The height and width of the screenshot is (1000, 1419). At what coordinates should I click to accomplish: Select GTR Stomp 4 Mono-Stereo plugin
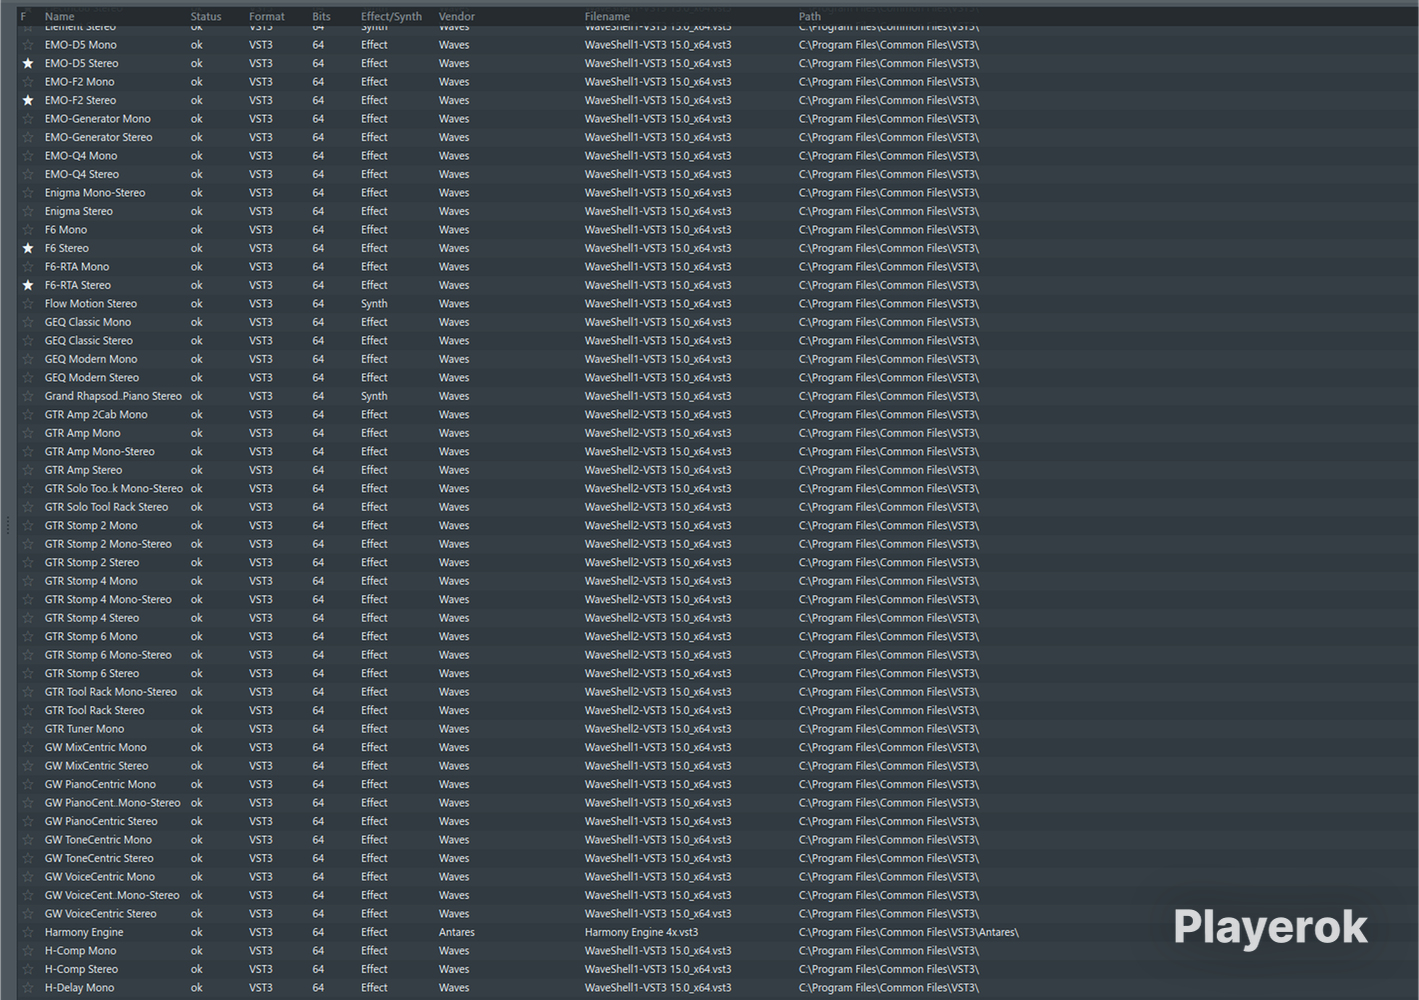108,600
